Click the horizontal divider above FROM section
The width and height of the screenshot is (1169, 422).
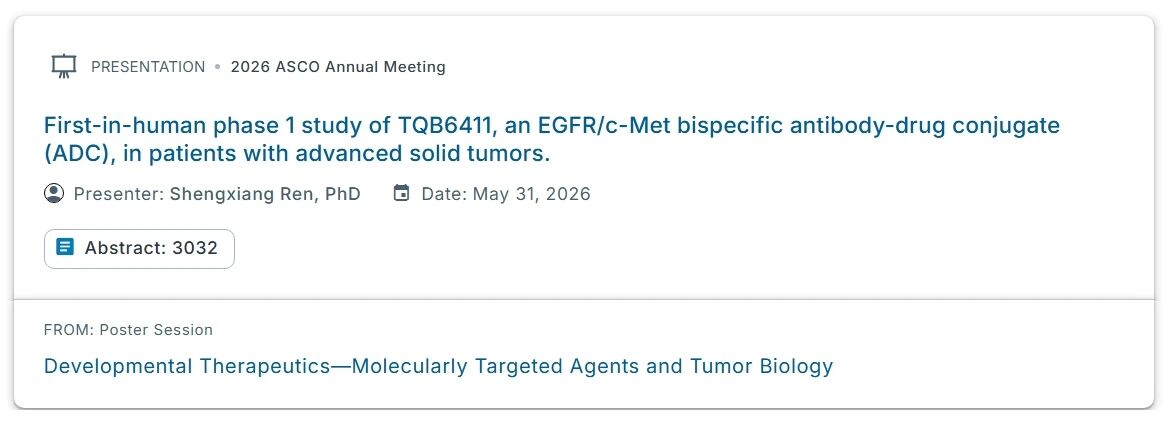pos(584,299)
